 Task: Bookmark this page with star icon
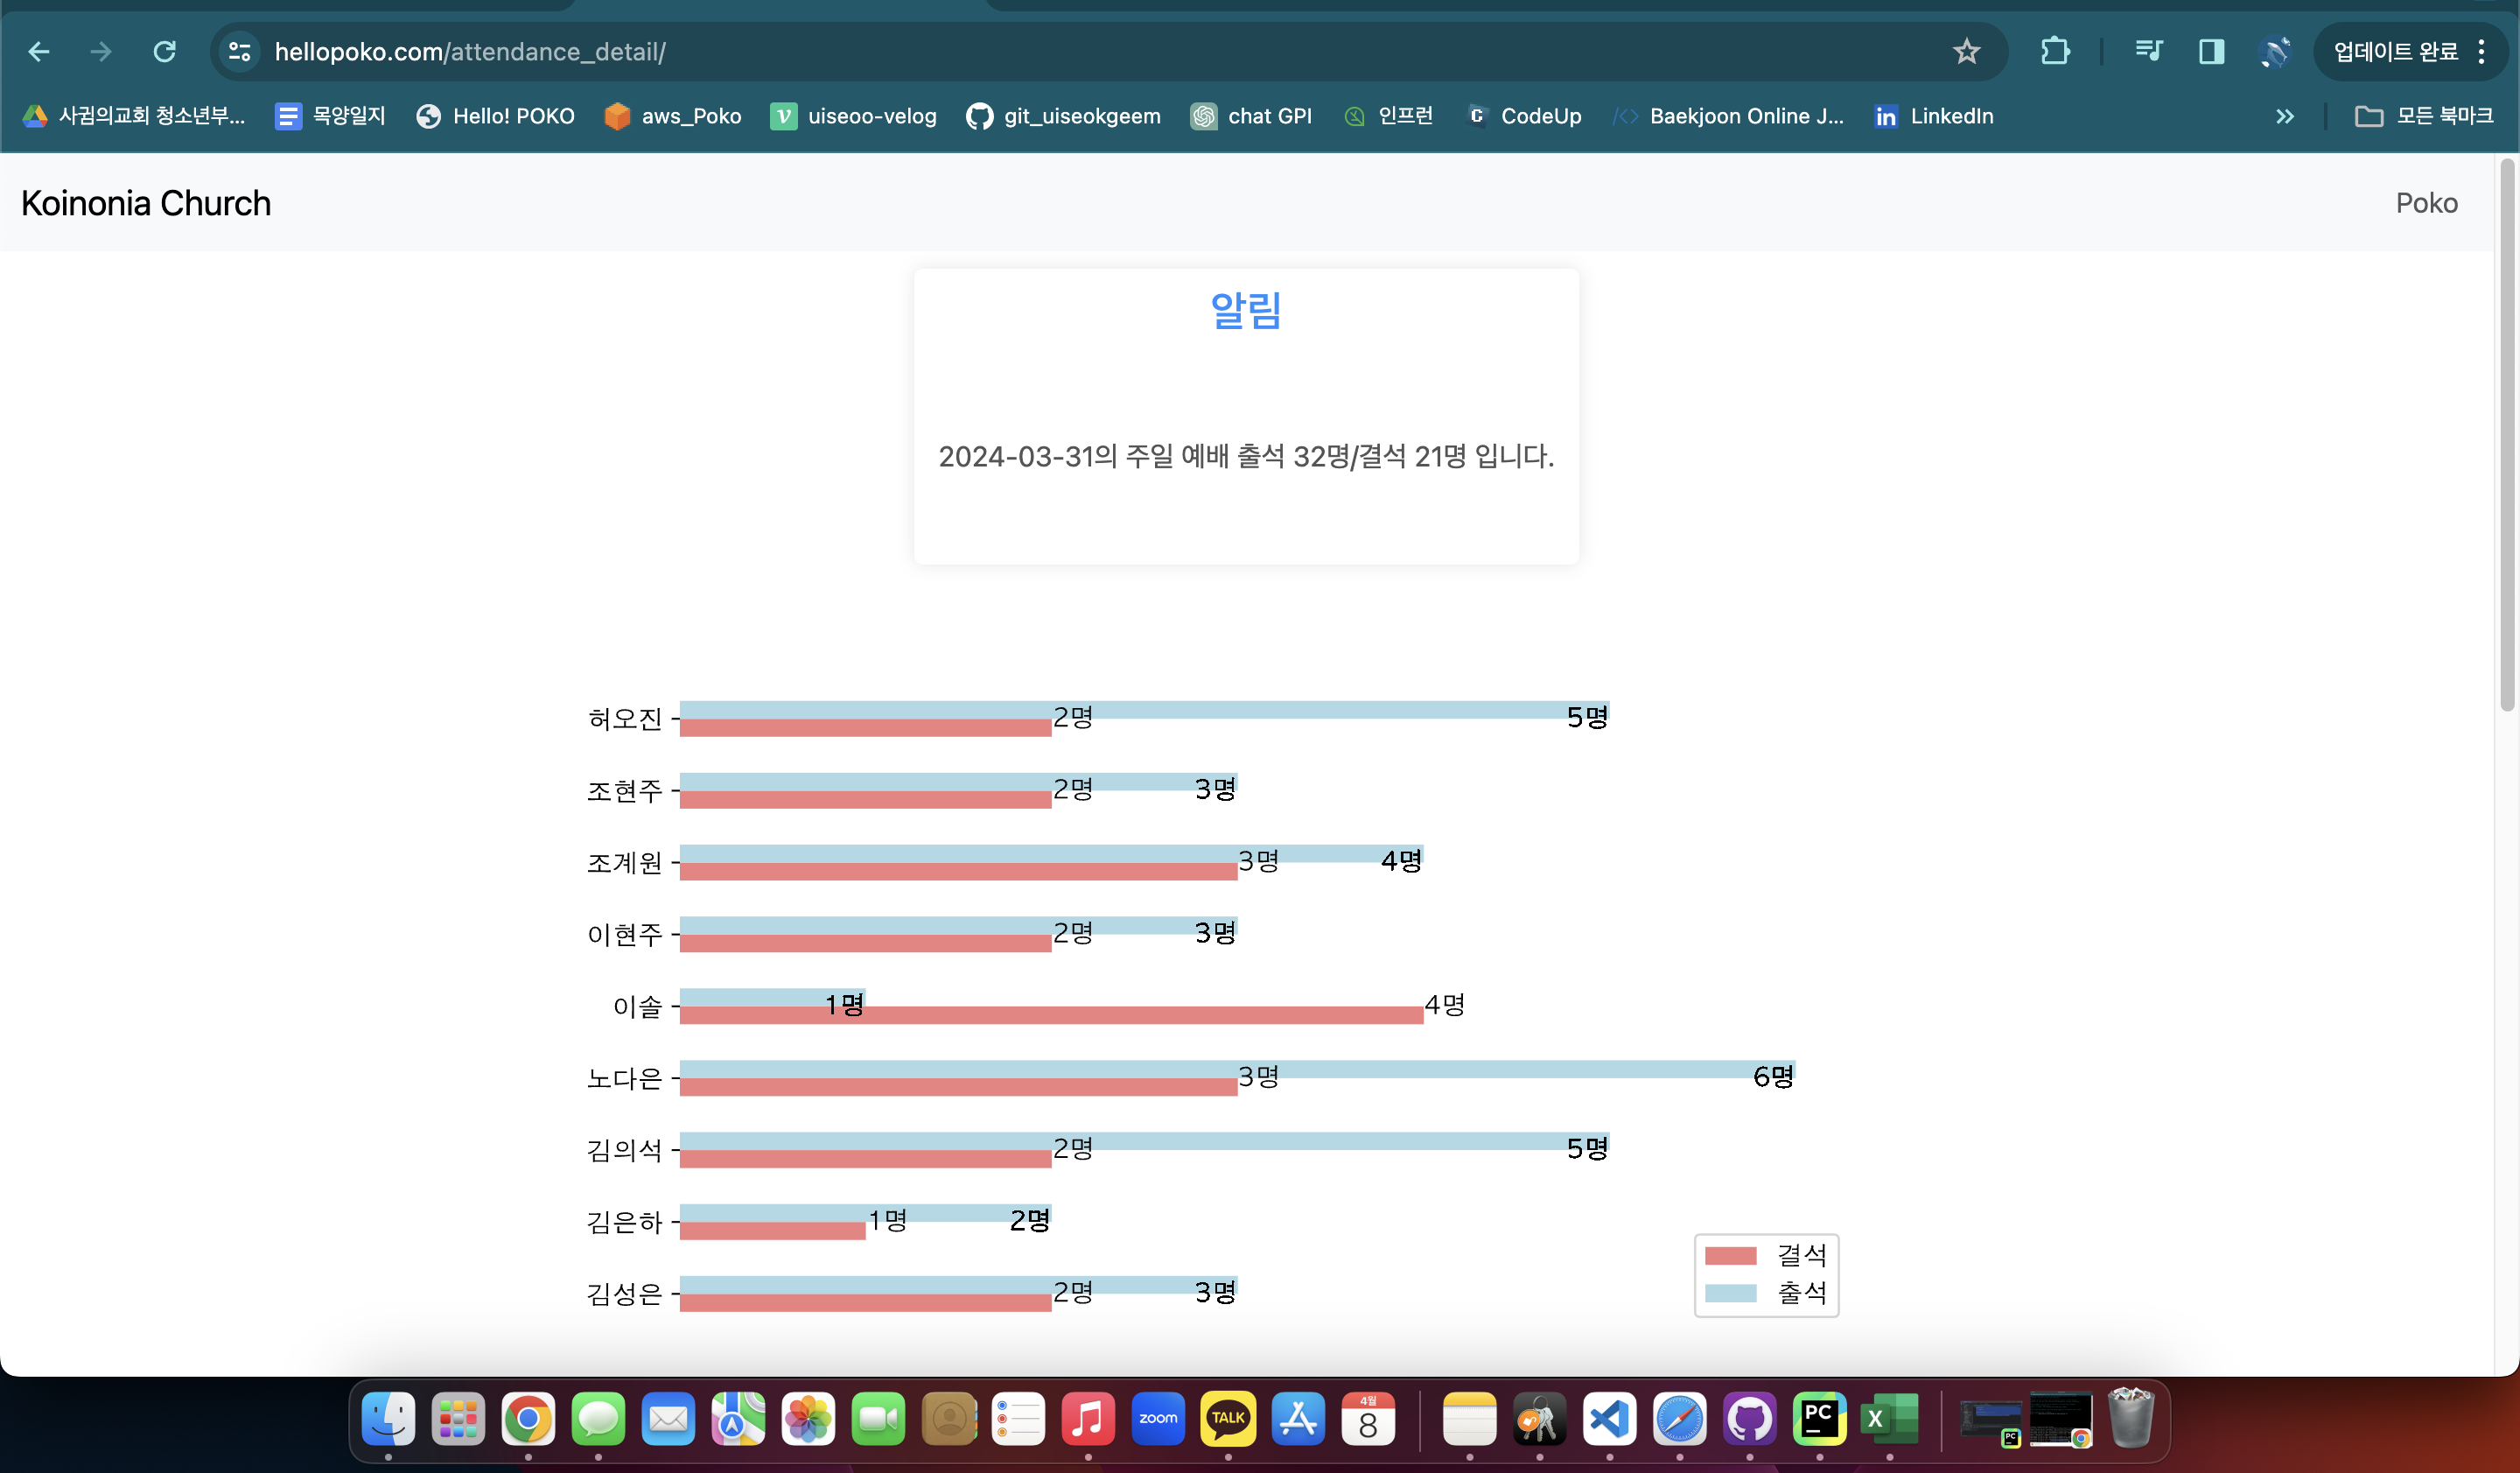pyautogui.click(x=1966, y=51)
